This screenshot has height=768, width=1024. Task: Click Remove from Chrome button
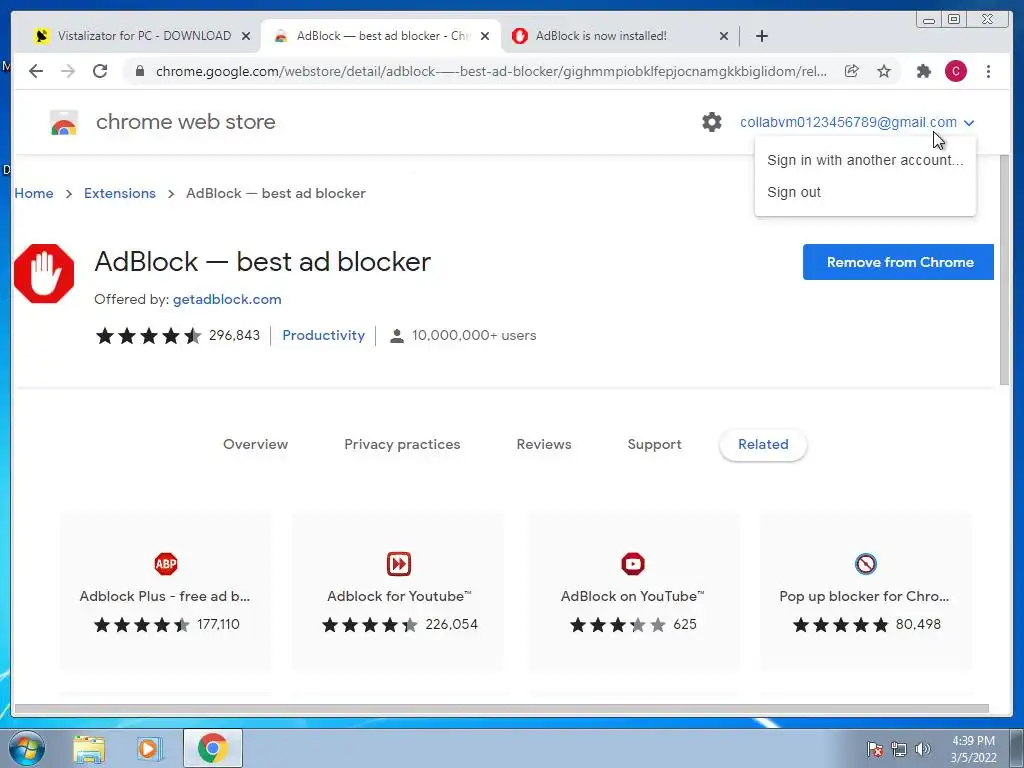pos(898,262)
